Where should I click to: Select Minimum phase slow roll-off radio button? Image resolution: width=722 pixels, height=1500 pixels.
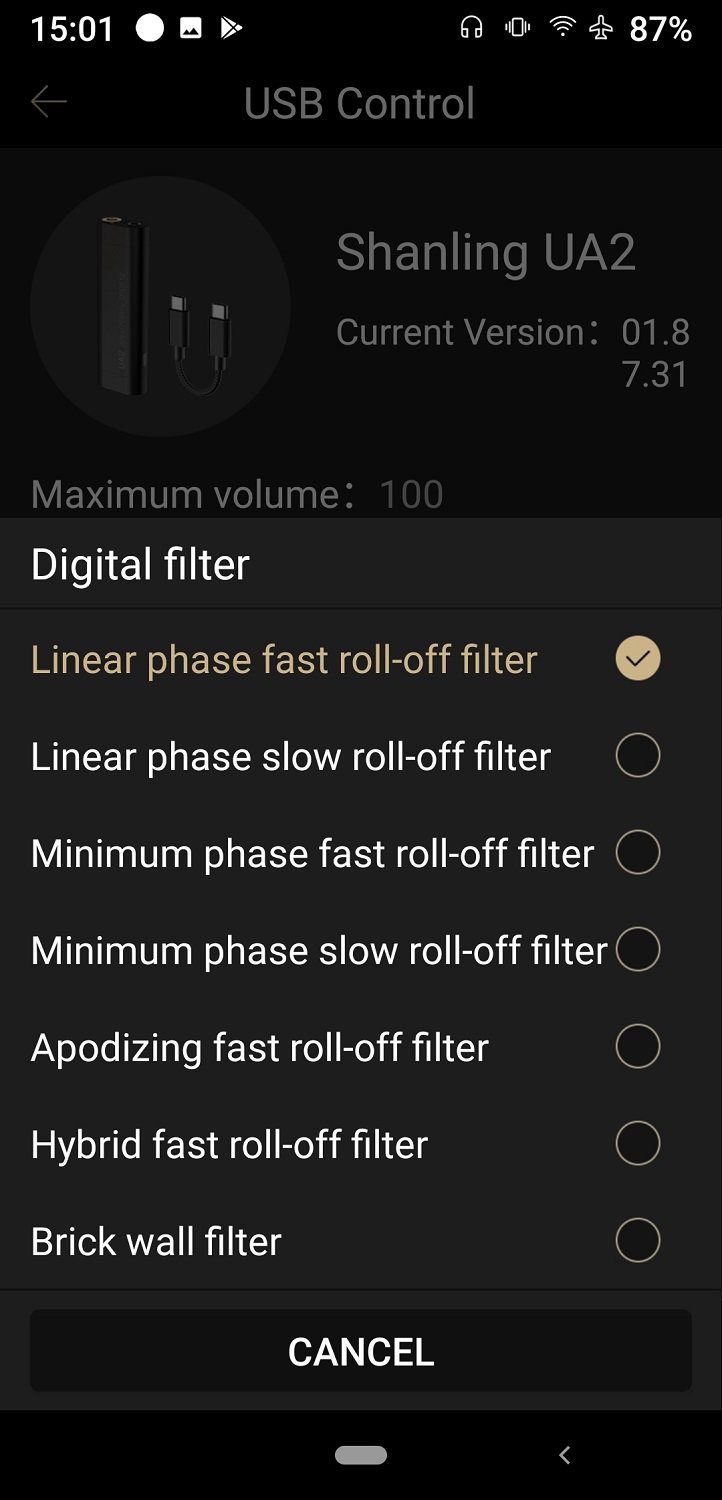coord(638,950)
